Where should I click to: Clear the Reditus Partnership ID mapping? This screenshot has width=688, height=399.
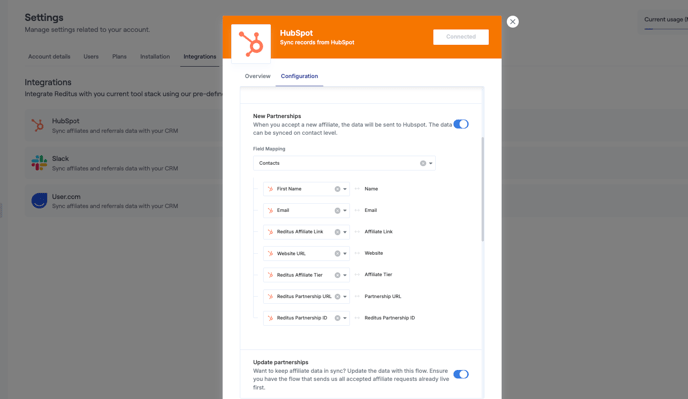click(x=337, y=318)
